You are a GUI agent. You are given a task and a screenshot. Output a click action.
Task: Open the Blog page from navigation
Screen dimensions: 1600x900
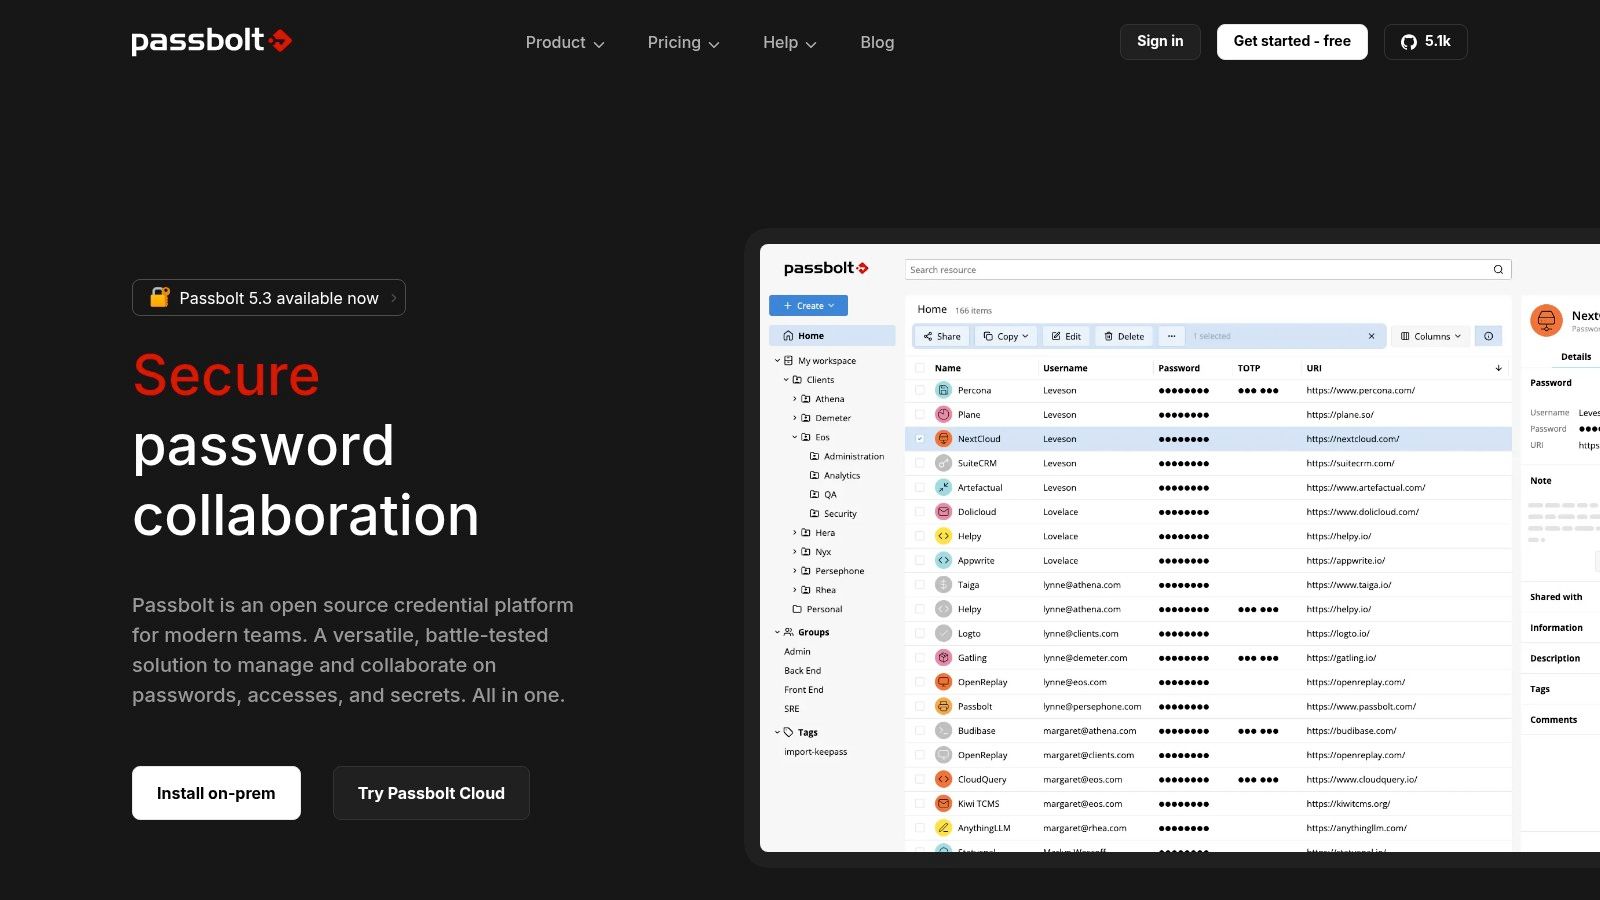[877, 43]
